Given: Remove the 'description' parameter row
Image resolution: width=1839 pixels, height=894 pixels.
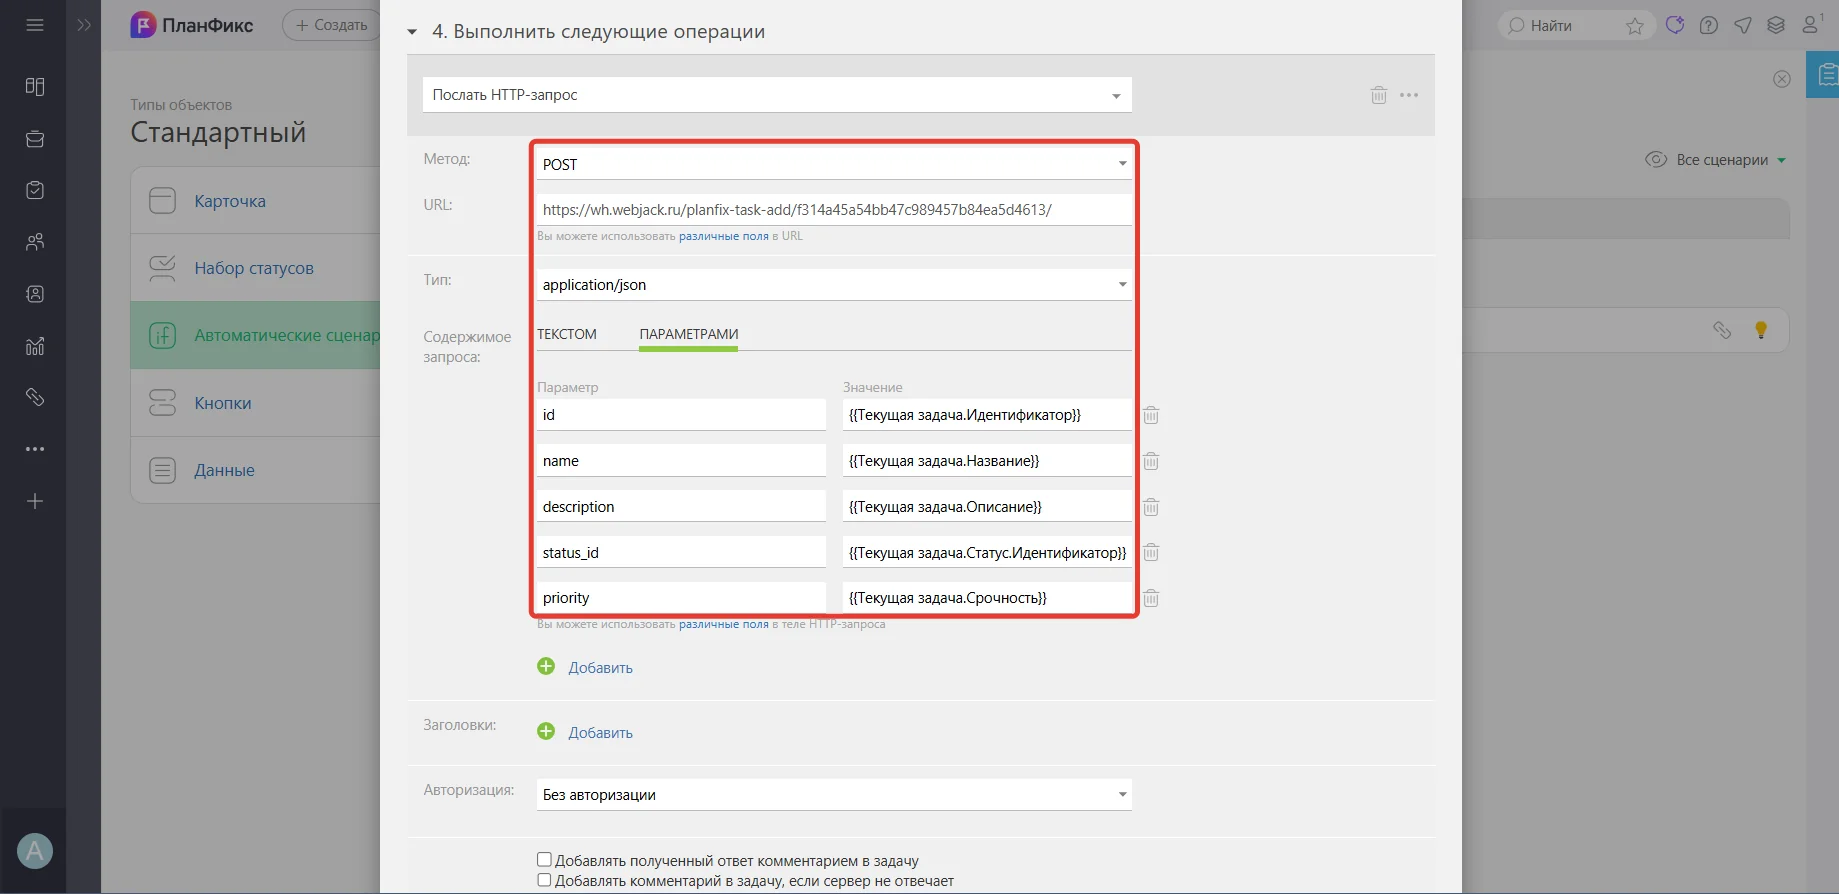Looking at the screenshot, I should pos(1151,507).
